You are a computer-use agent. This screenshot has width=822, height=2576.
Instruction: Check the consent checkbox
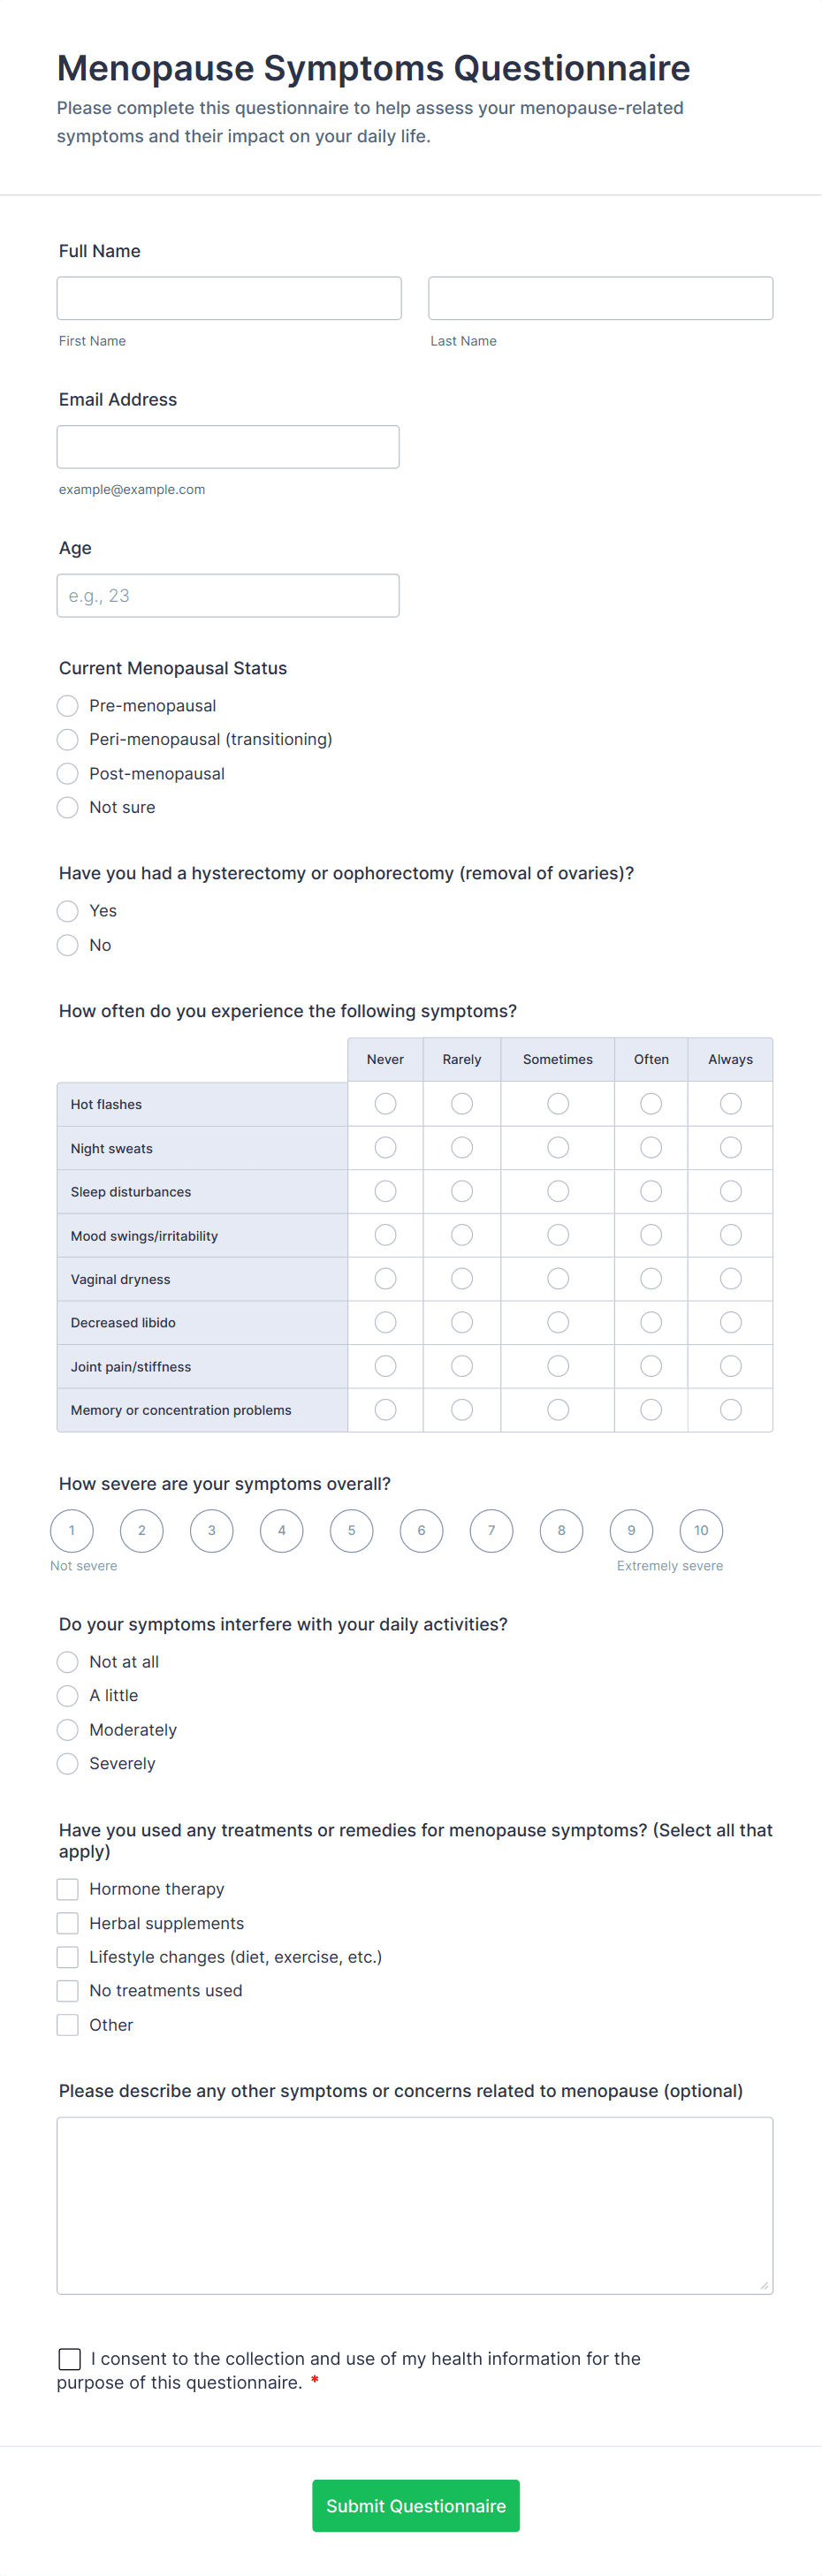tap(70, 2360)
